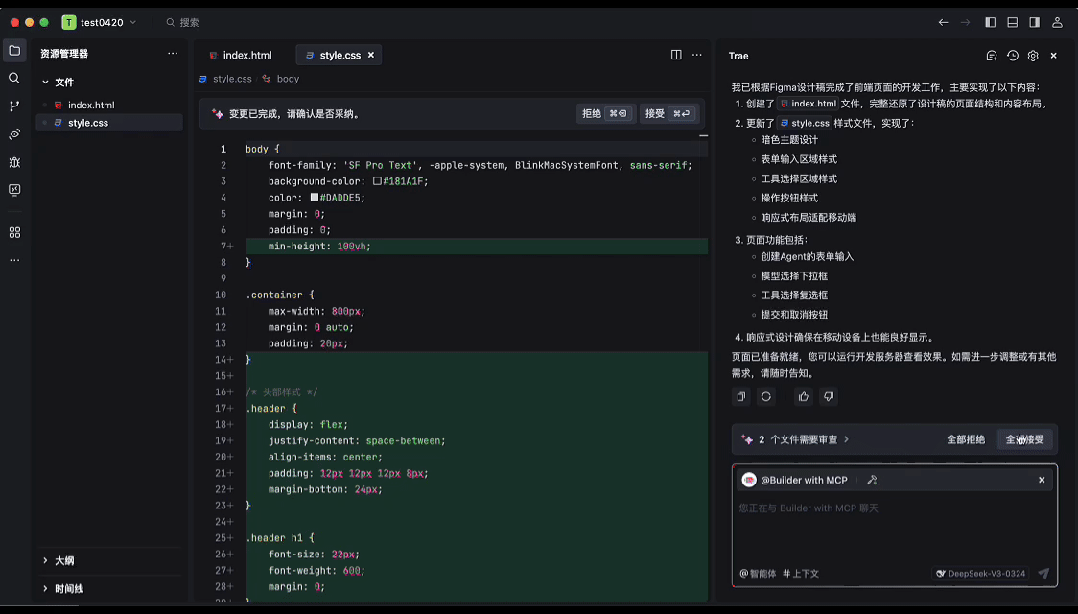This screenshot has width=1078, height=614.
Task: Click the #DADDE5 color swatch in code
Action: tap(314, 198)
